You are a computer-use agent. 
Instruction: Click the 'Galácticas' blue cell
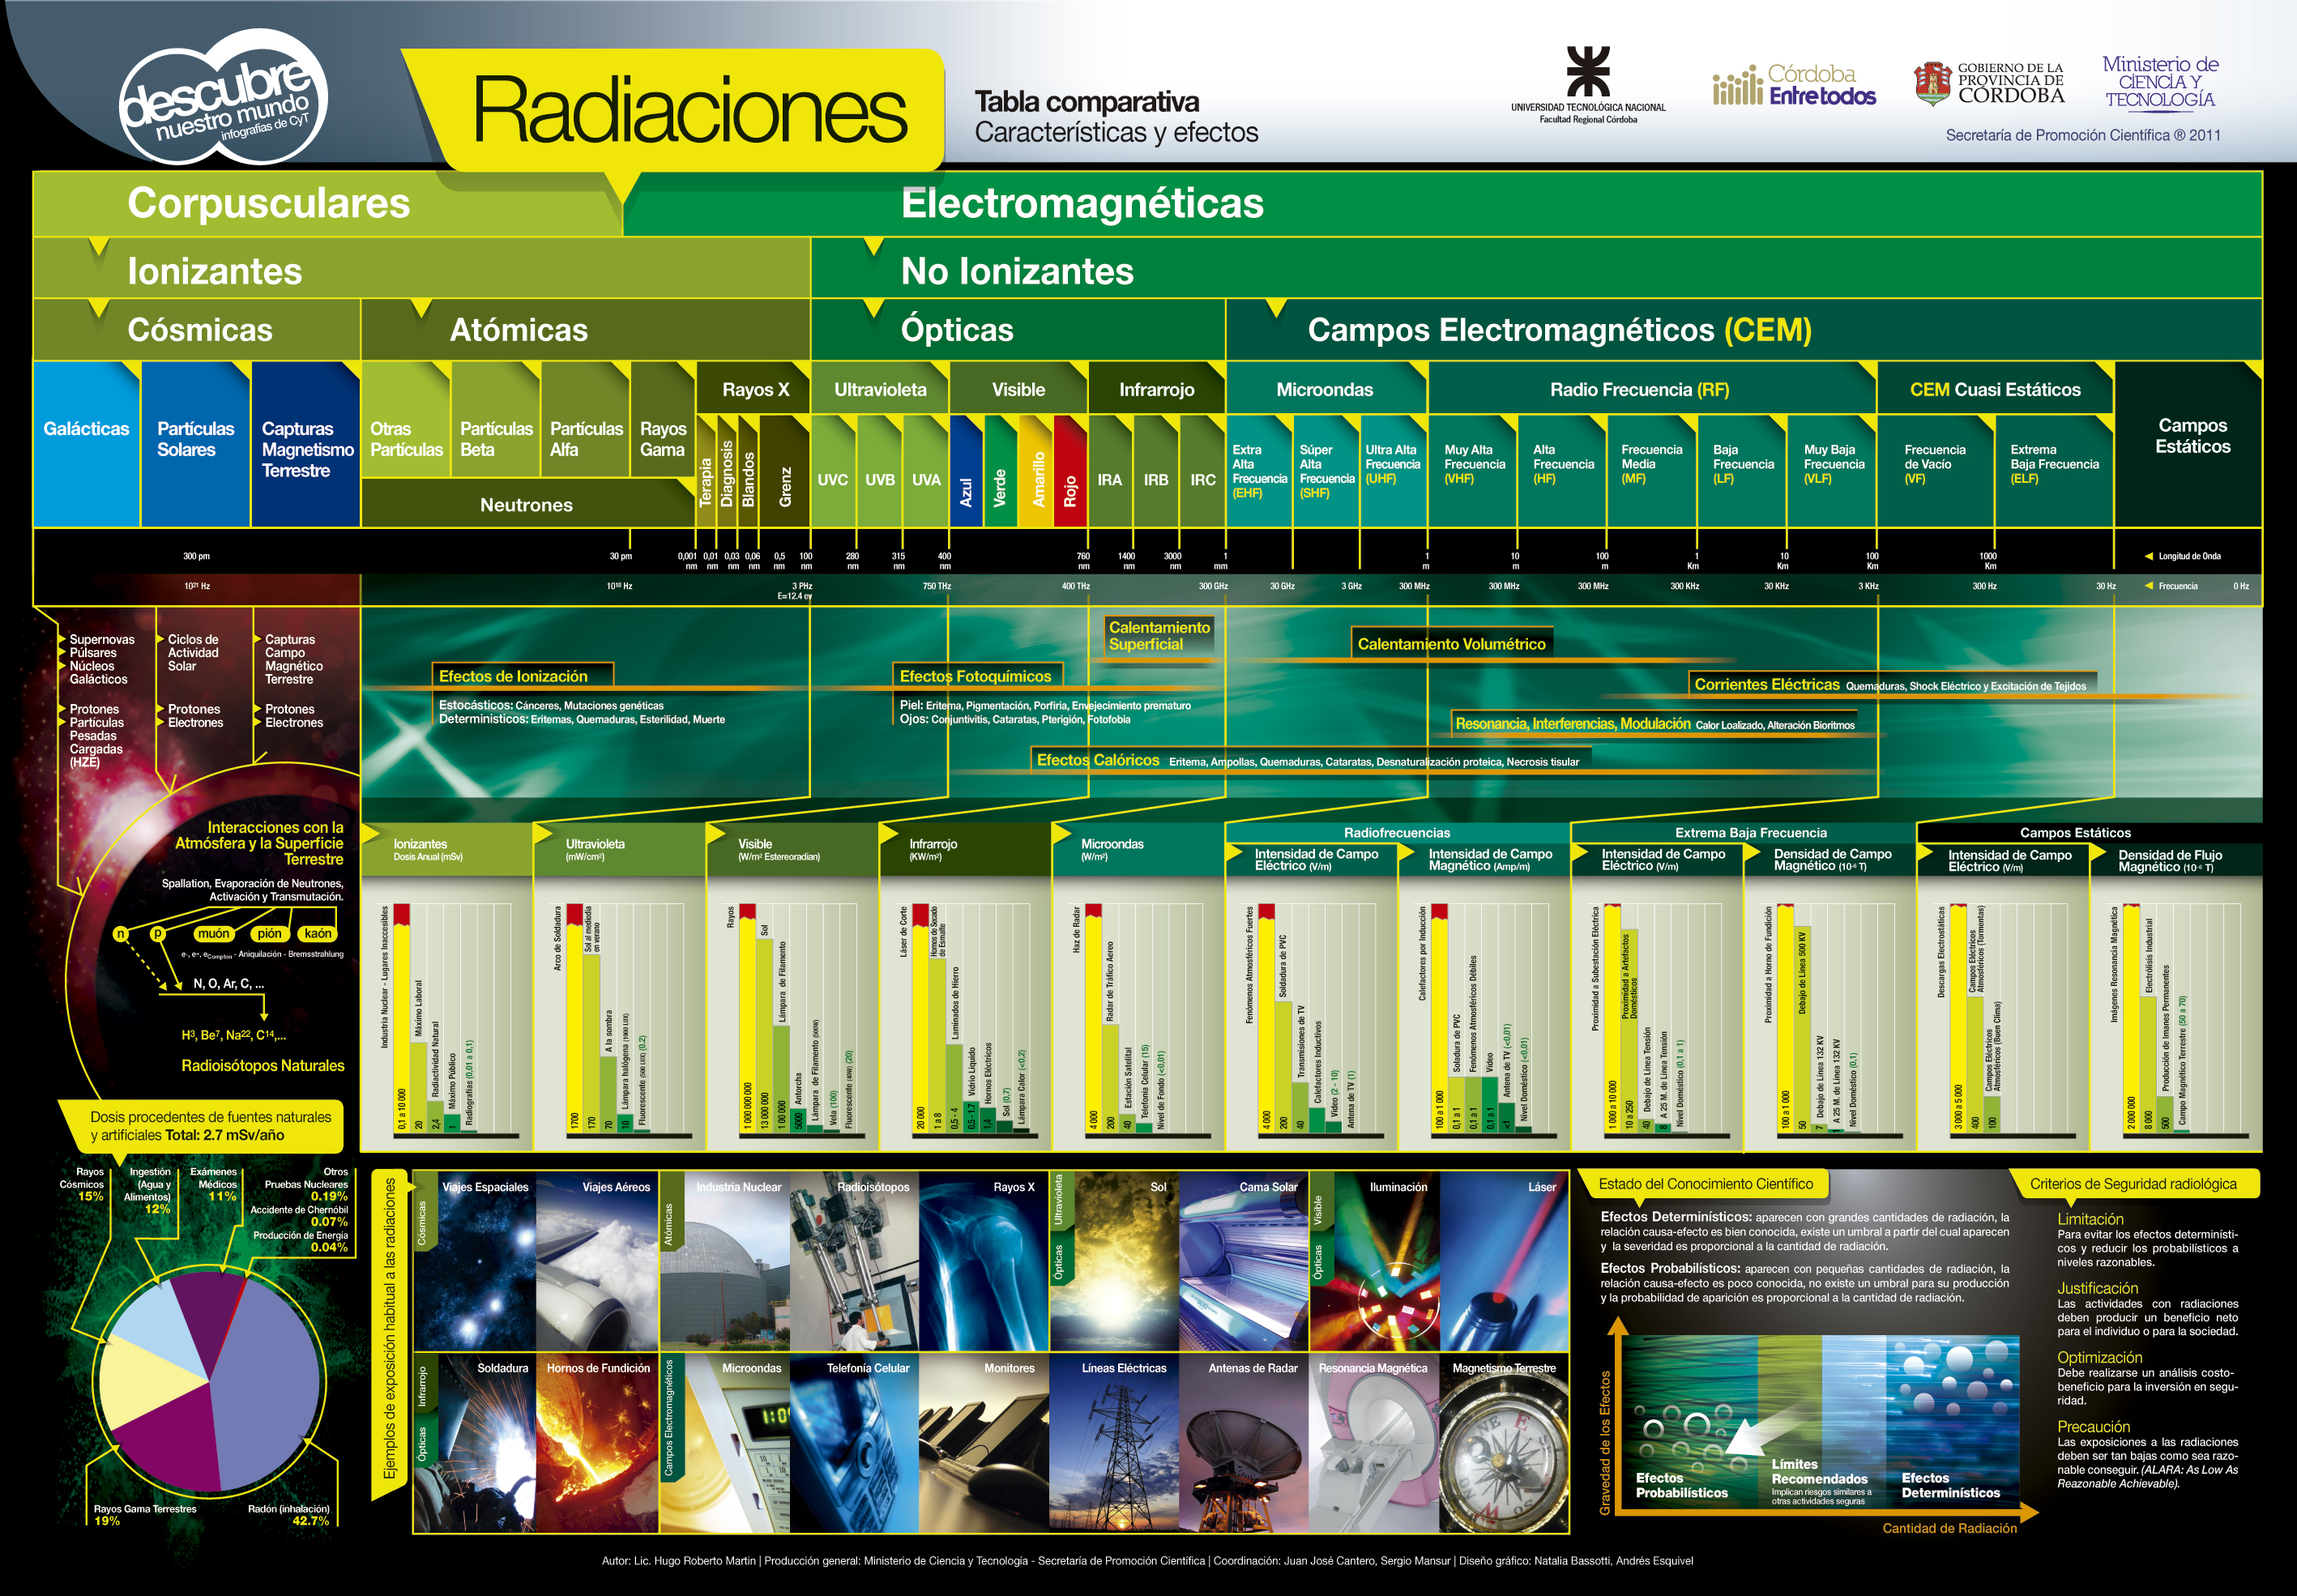86,444
